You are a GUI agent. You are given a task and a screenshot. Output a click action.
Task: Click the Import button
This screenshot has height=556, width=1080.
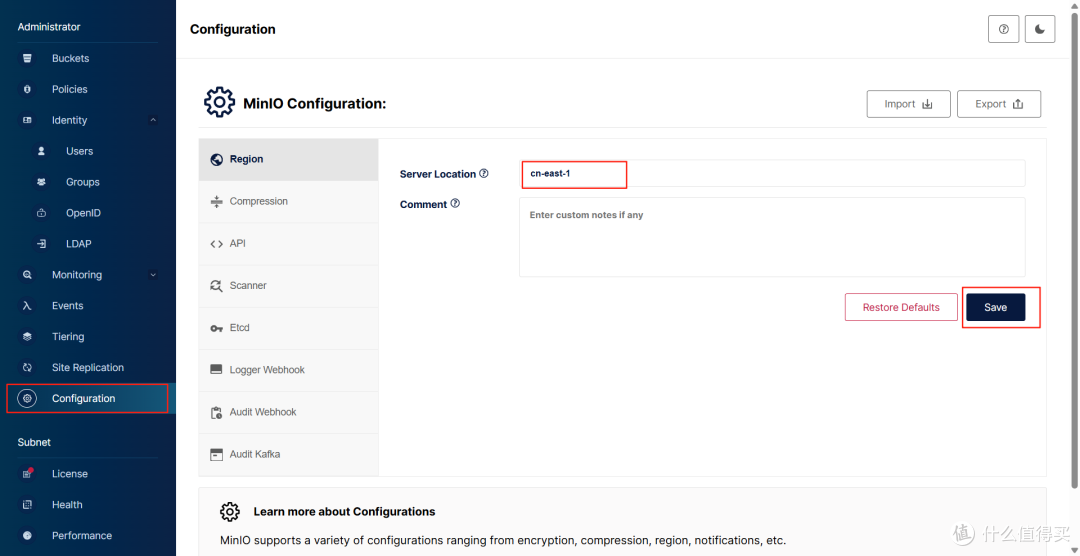(908, 104)
